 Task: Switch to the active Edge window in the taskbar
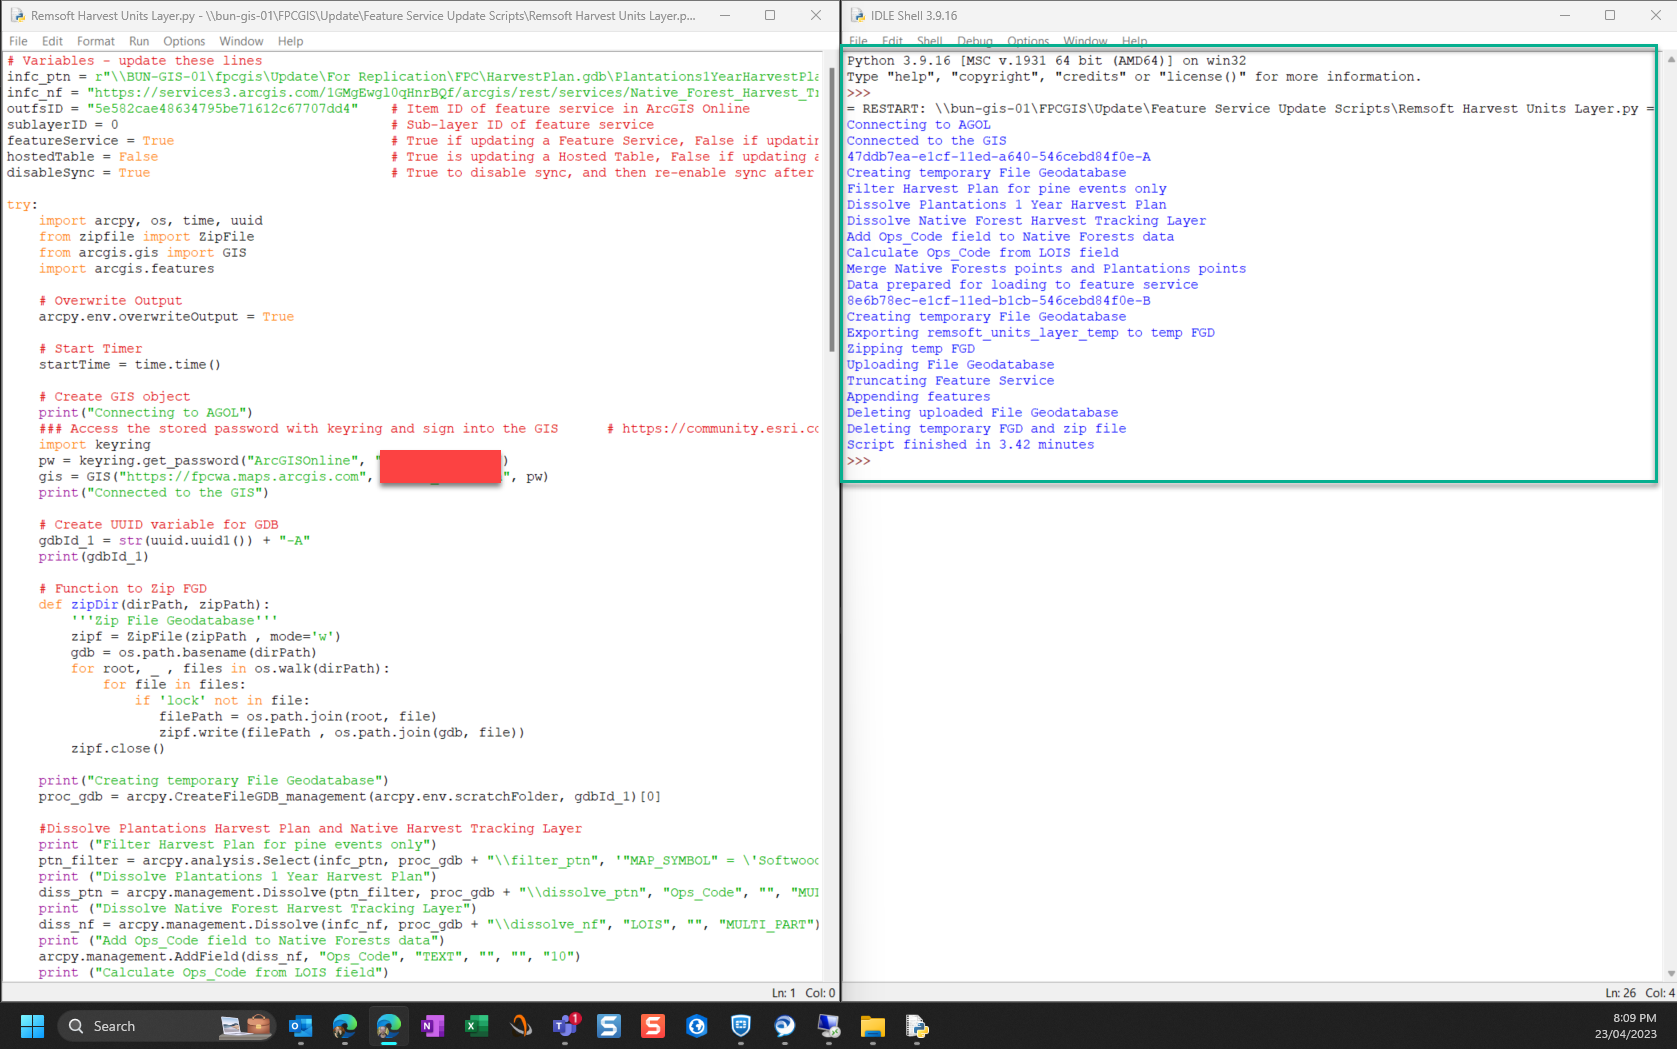pos(389,1026)
